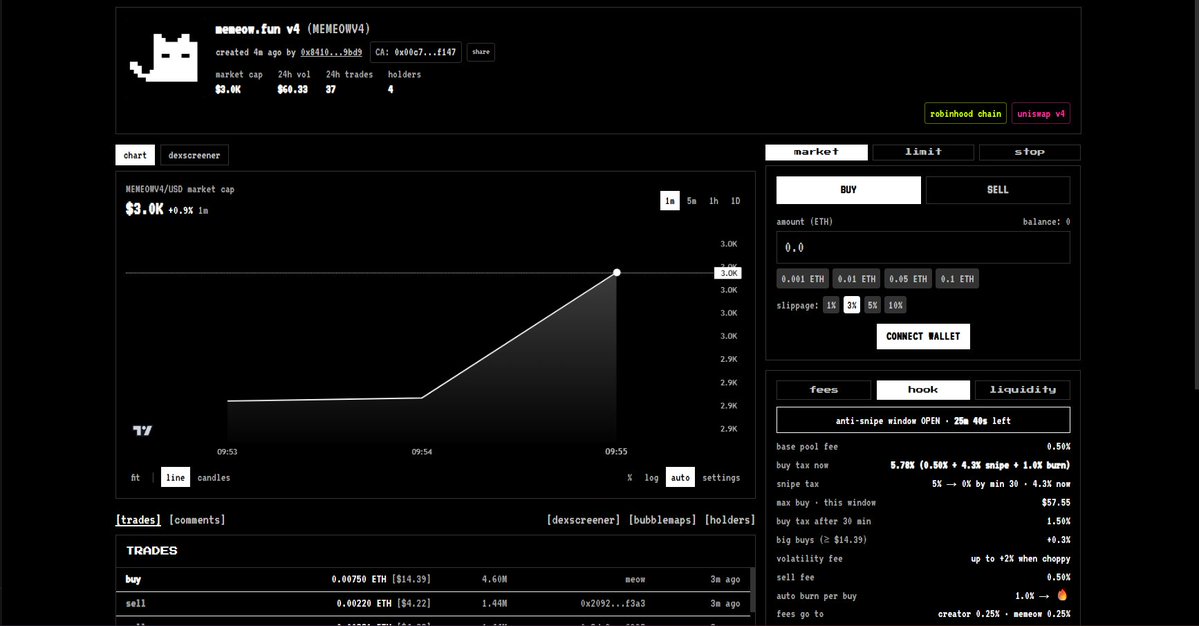Open chart settings
1199x626 pixels.
721,478
